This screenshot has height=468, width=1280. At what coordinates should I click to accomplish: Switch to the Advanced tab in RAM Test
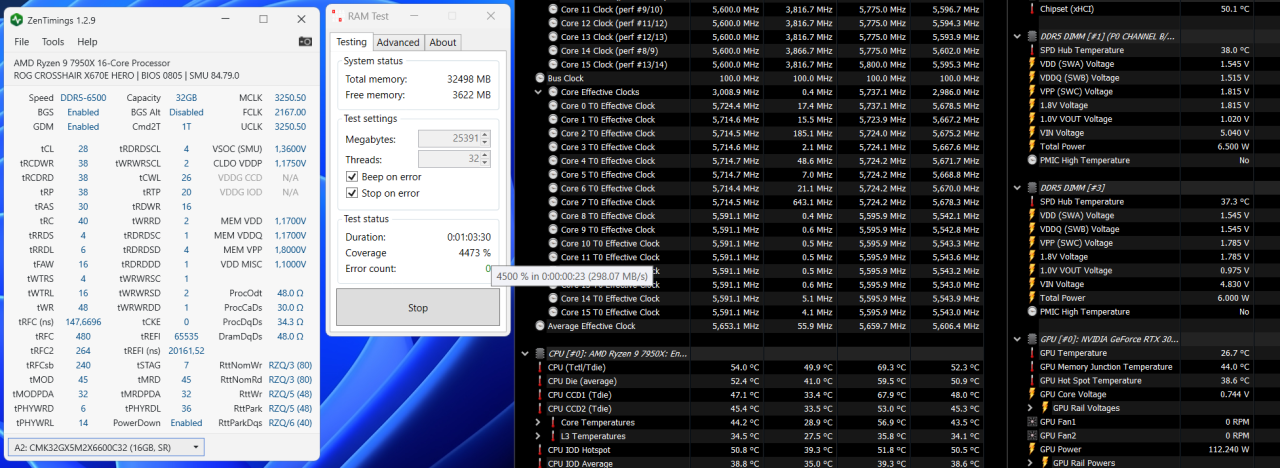tap(398, 42)
